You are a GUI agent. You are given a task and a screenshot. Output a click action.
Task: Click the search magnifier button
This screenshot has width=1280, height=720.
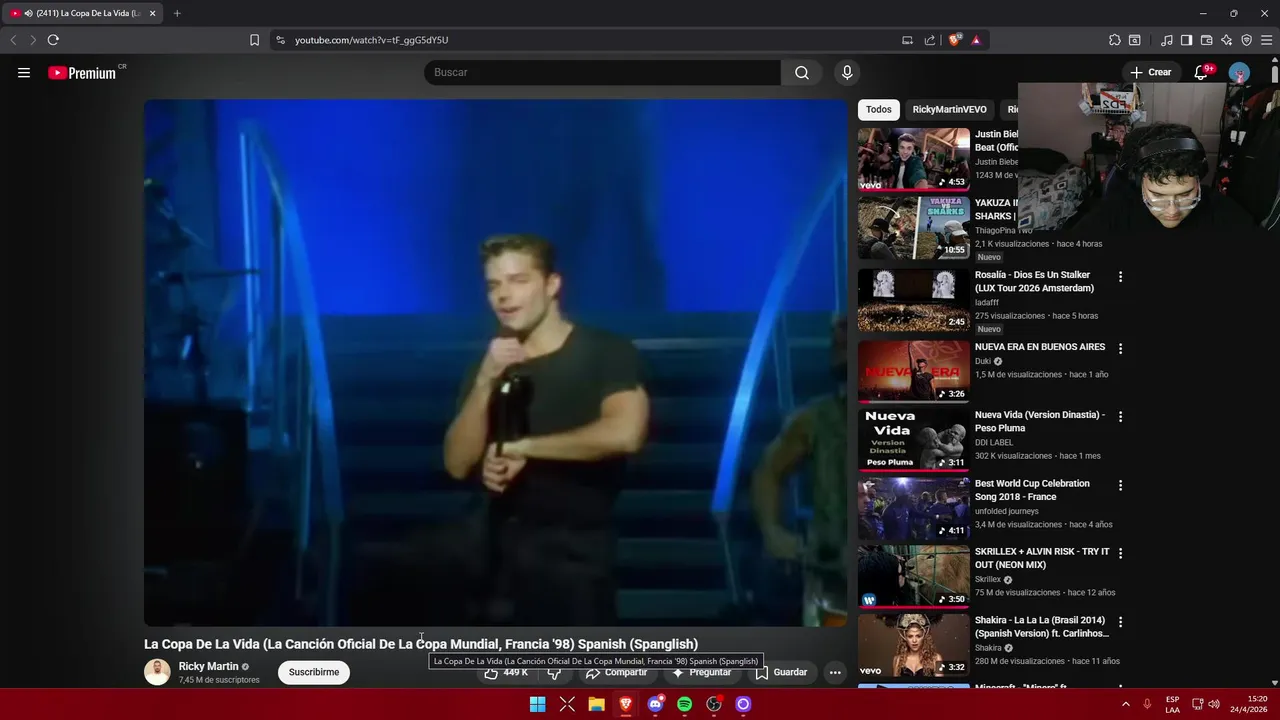pyautogui.click(x=802, y=72)
